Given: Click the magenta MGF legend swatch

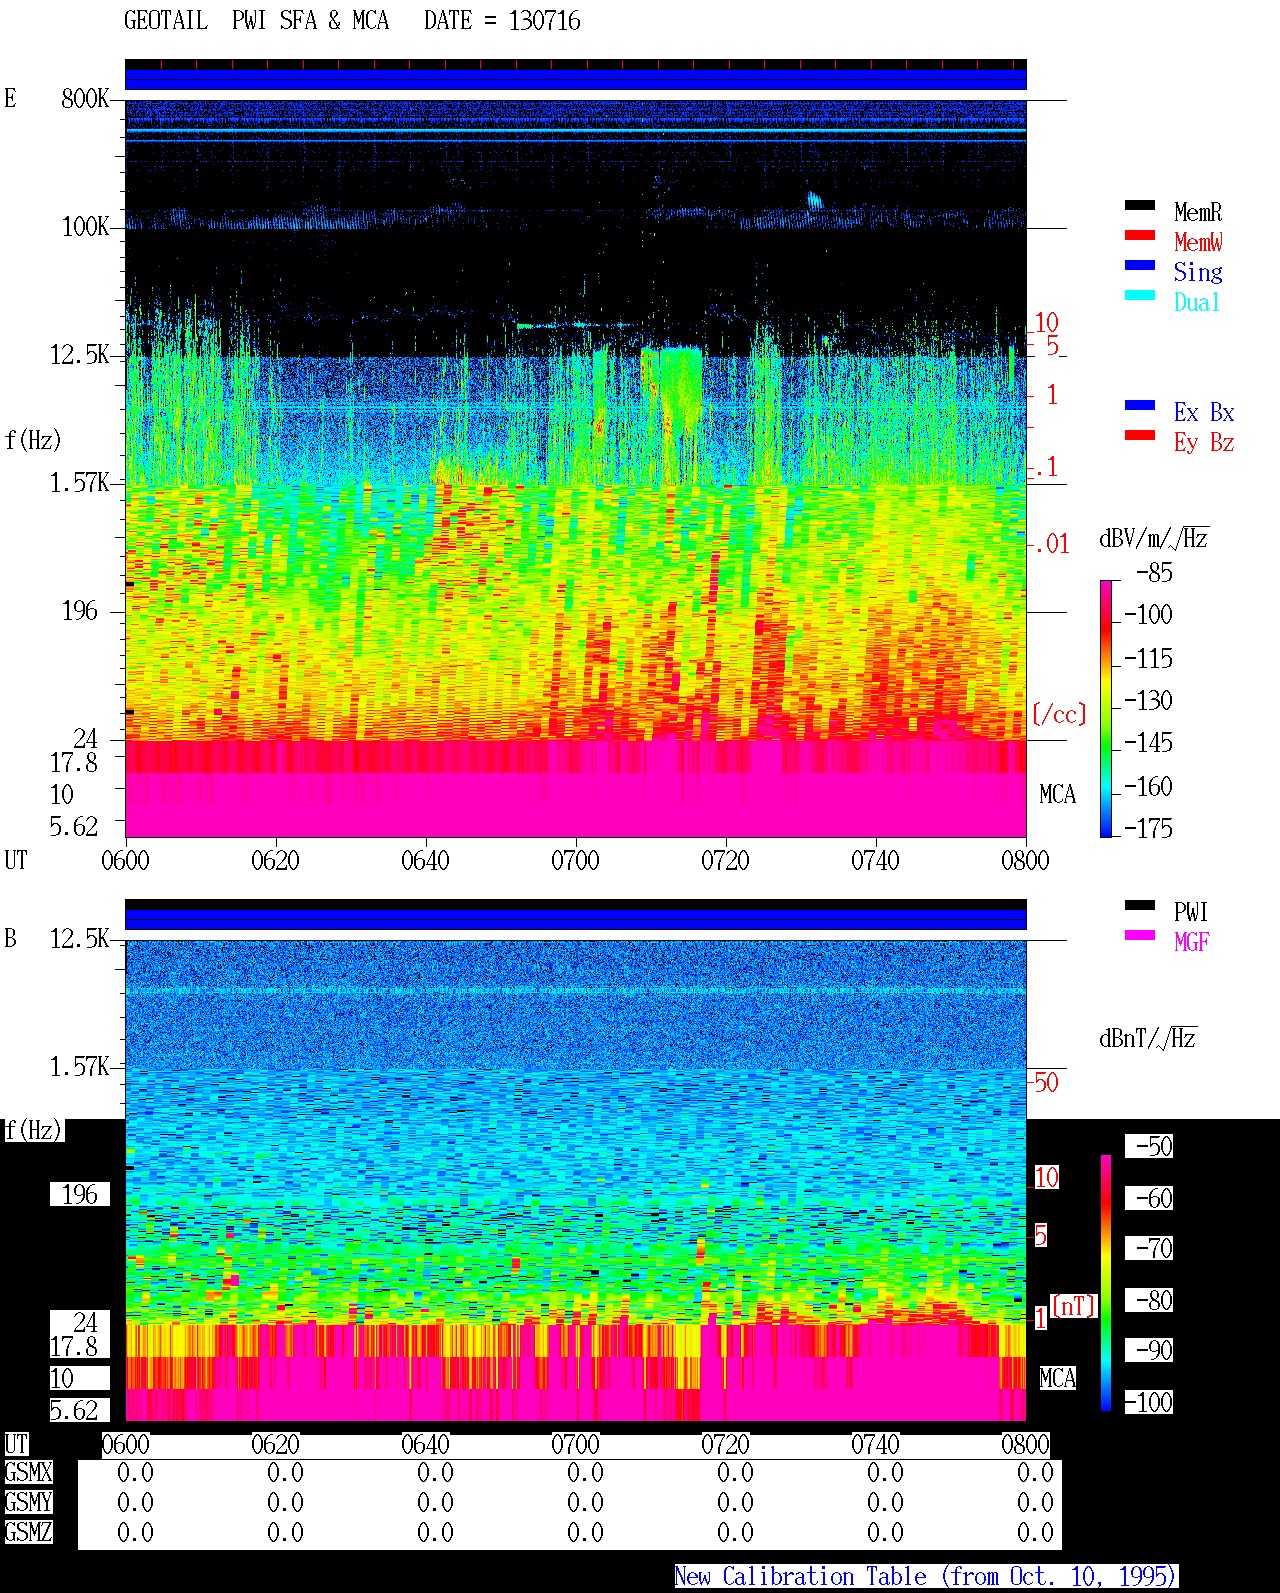Looking at the screenshot, I should click(1139, 935).
